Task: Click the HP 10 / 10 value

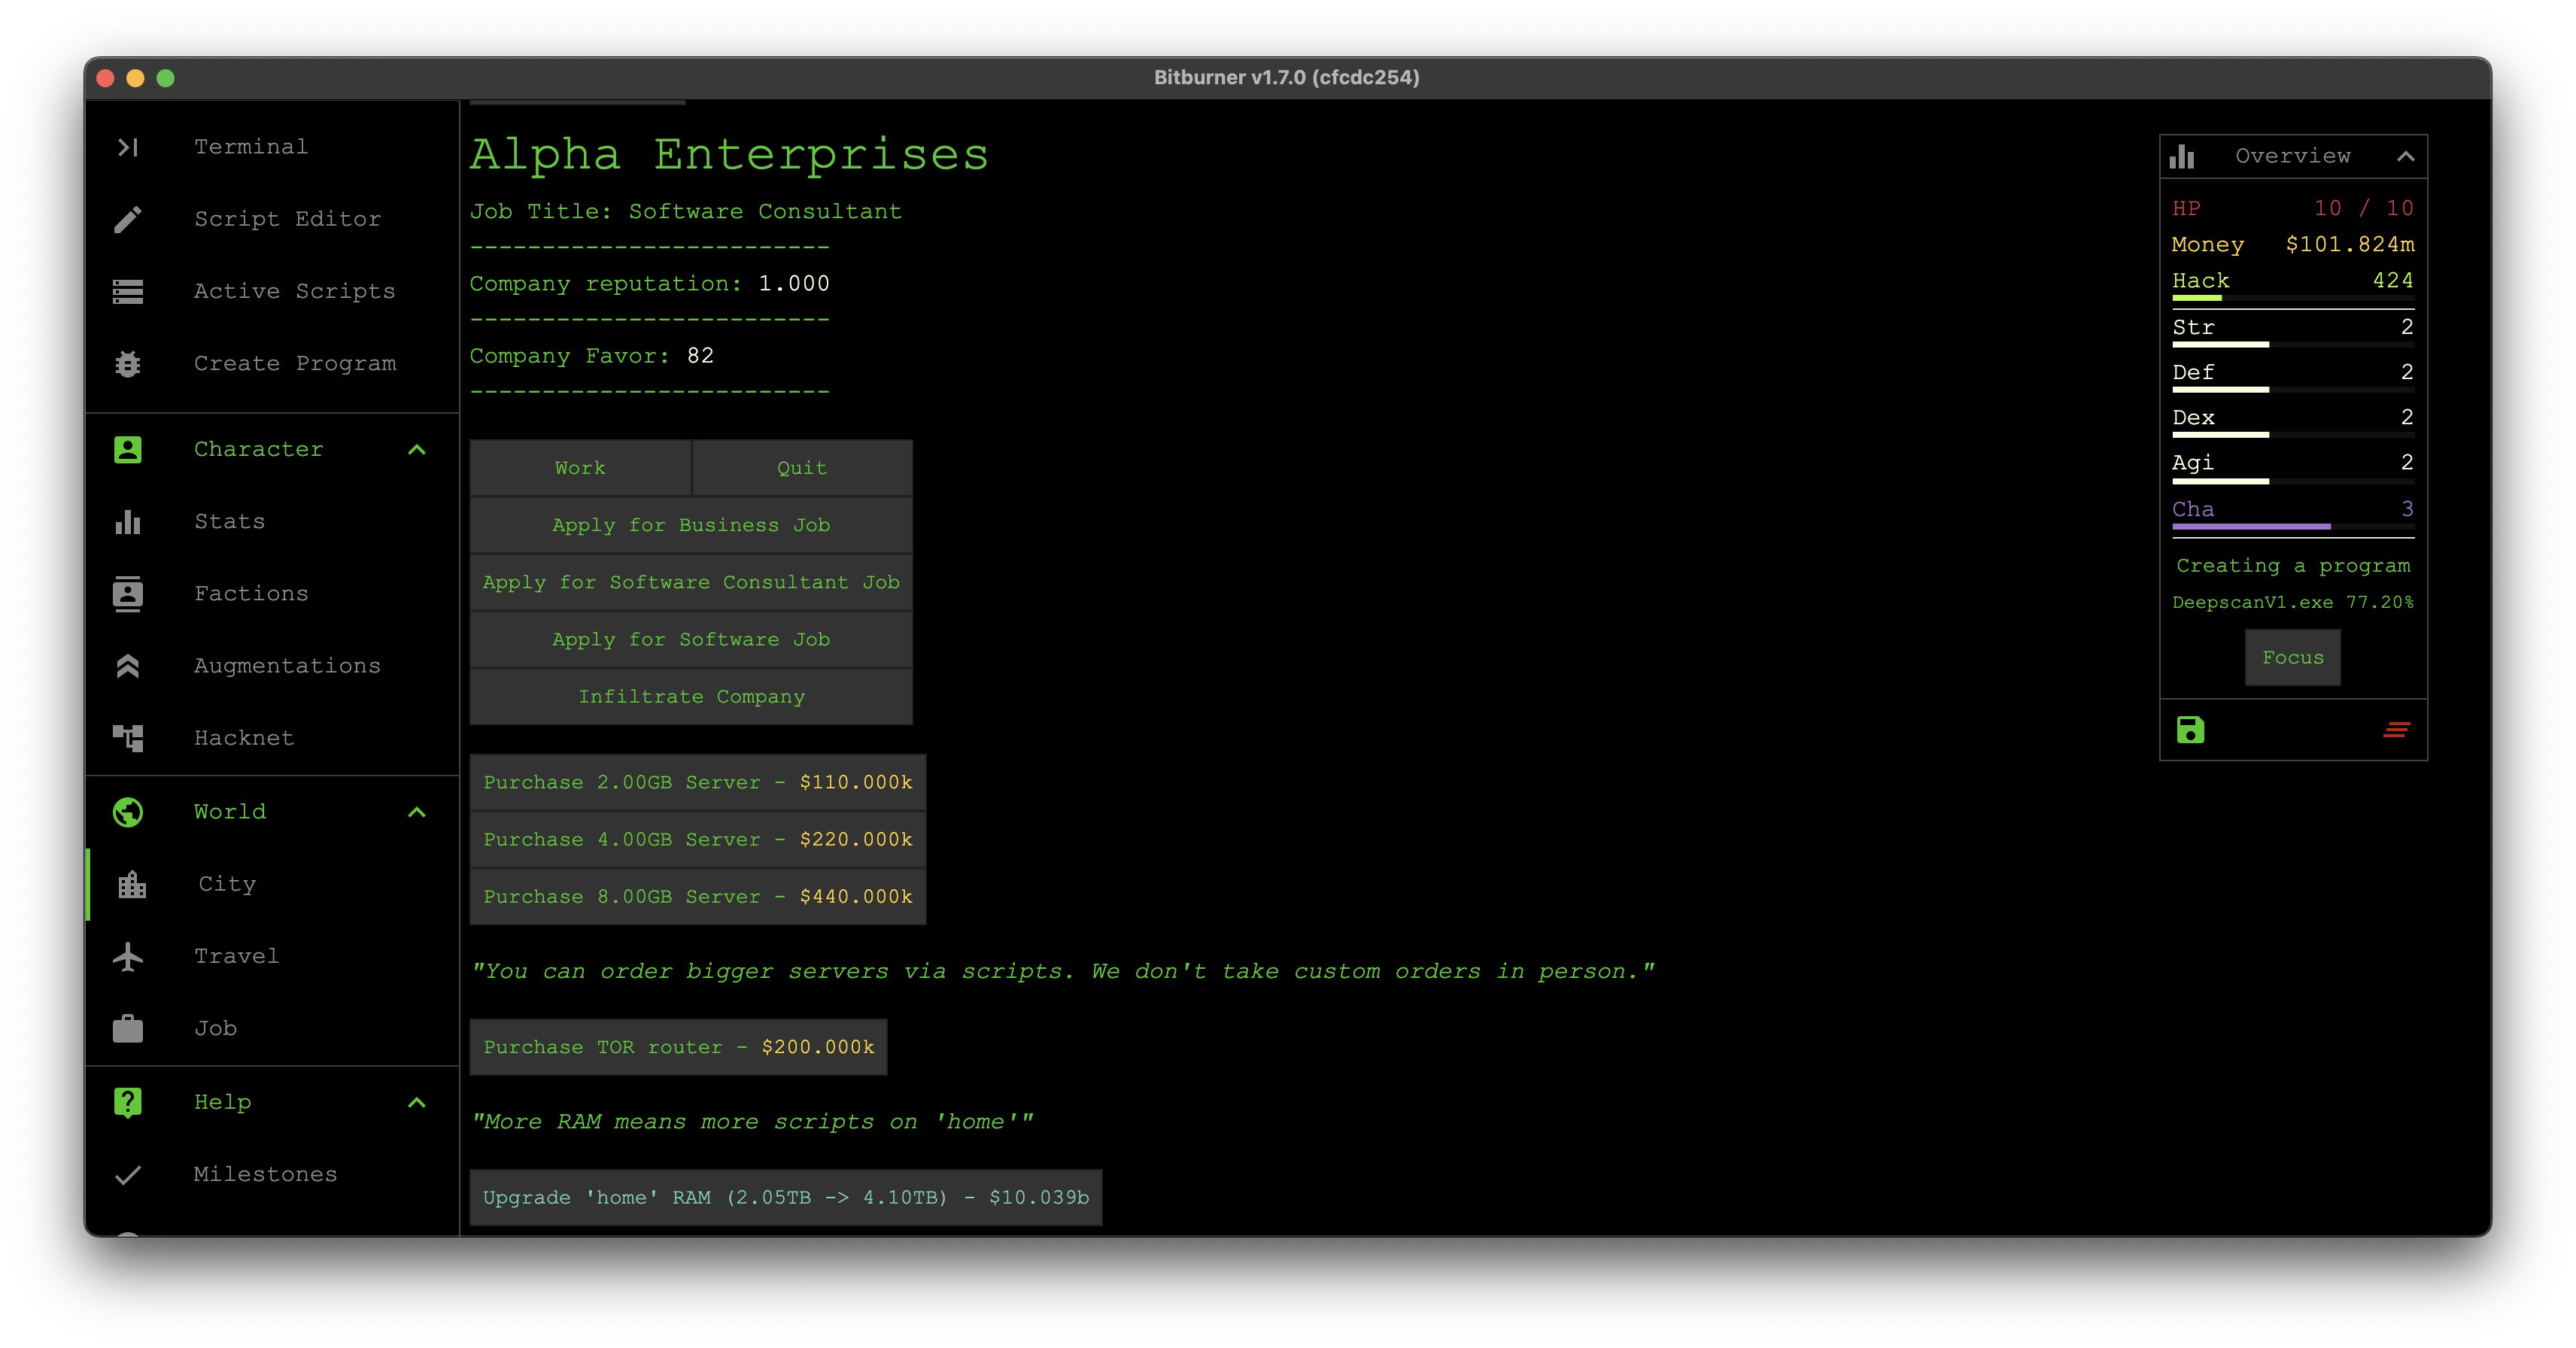Action: [2363, 208]
